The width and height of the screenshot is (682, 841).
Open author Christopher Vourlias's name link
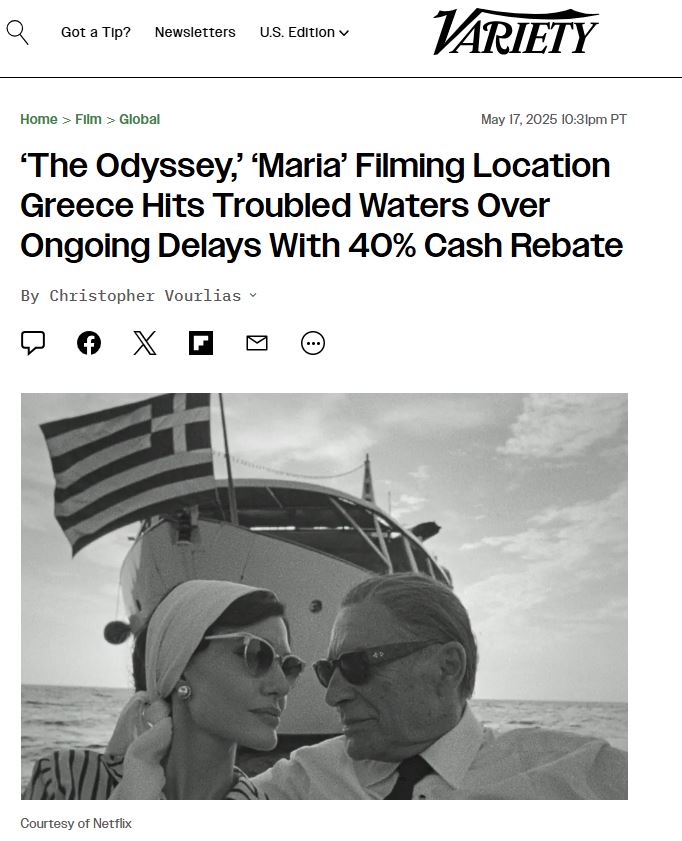(145, 296)
